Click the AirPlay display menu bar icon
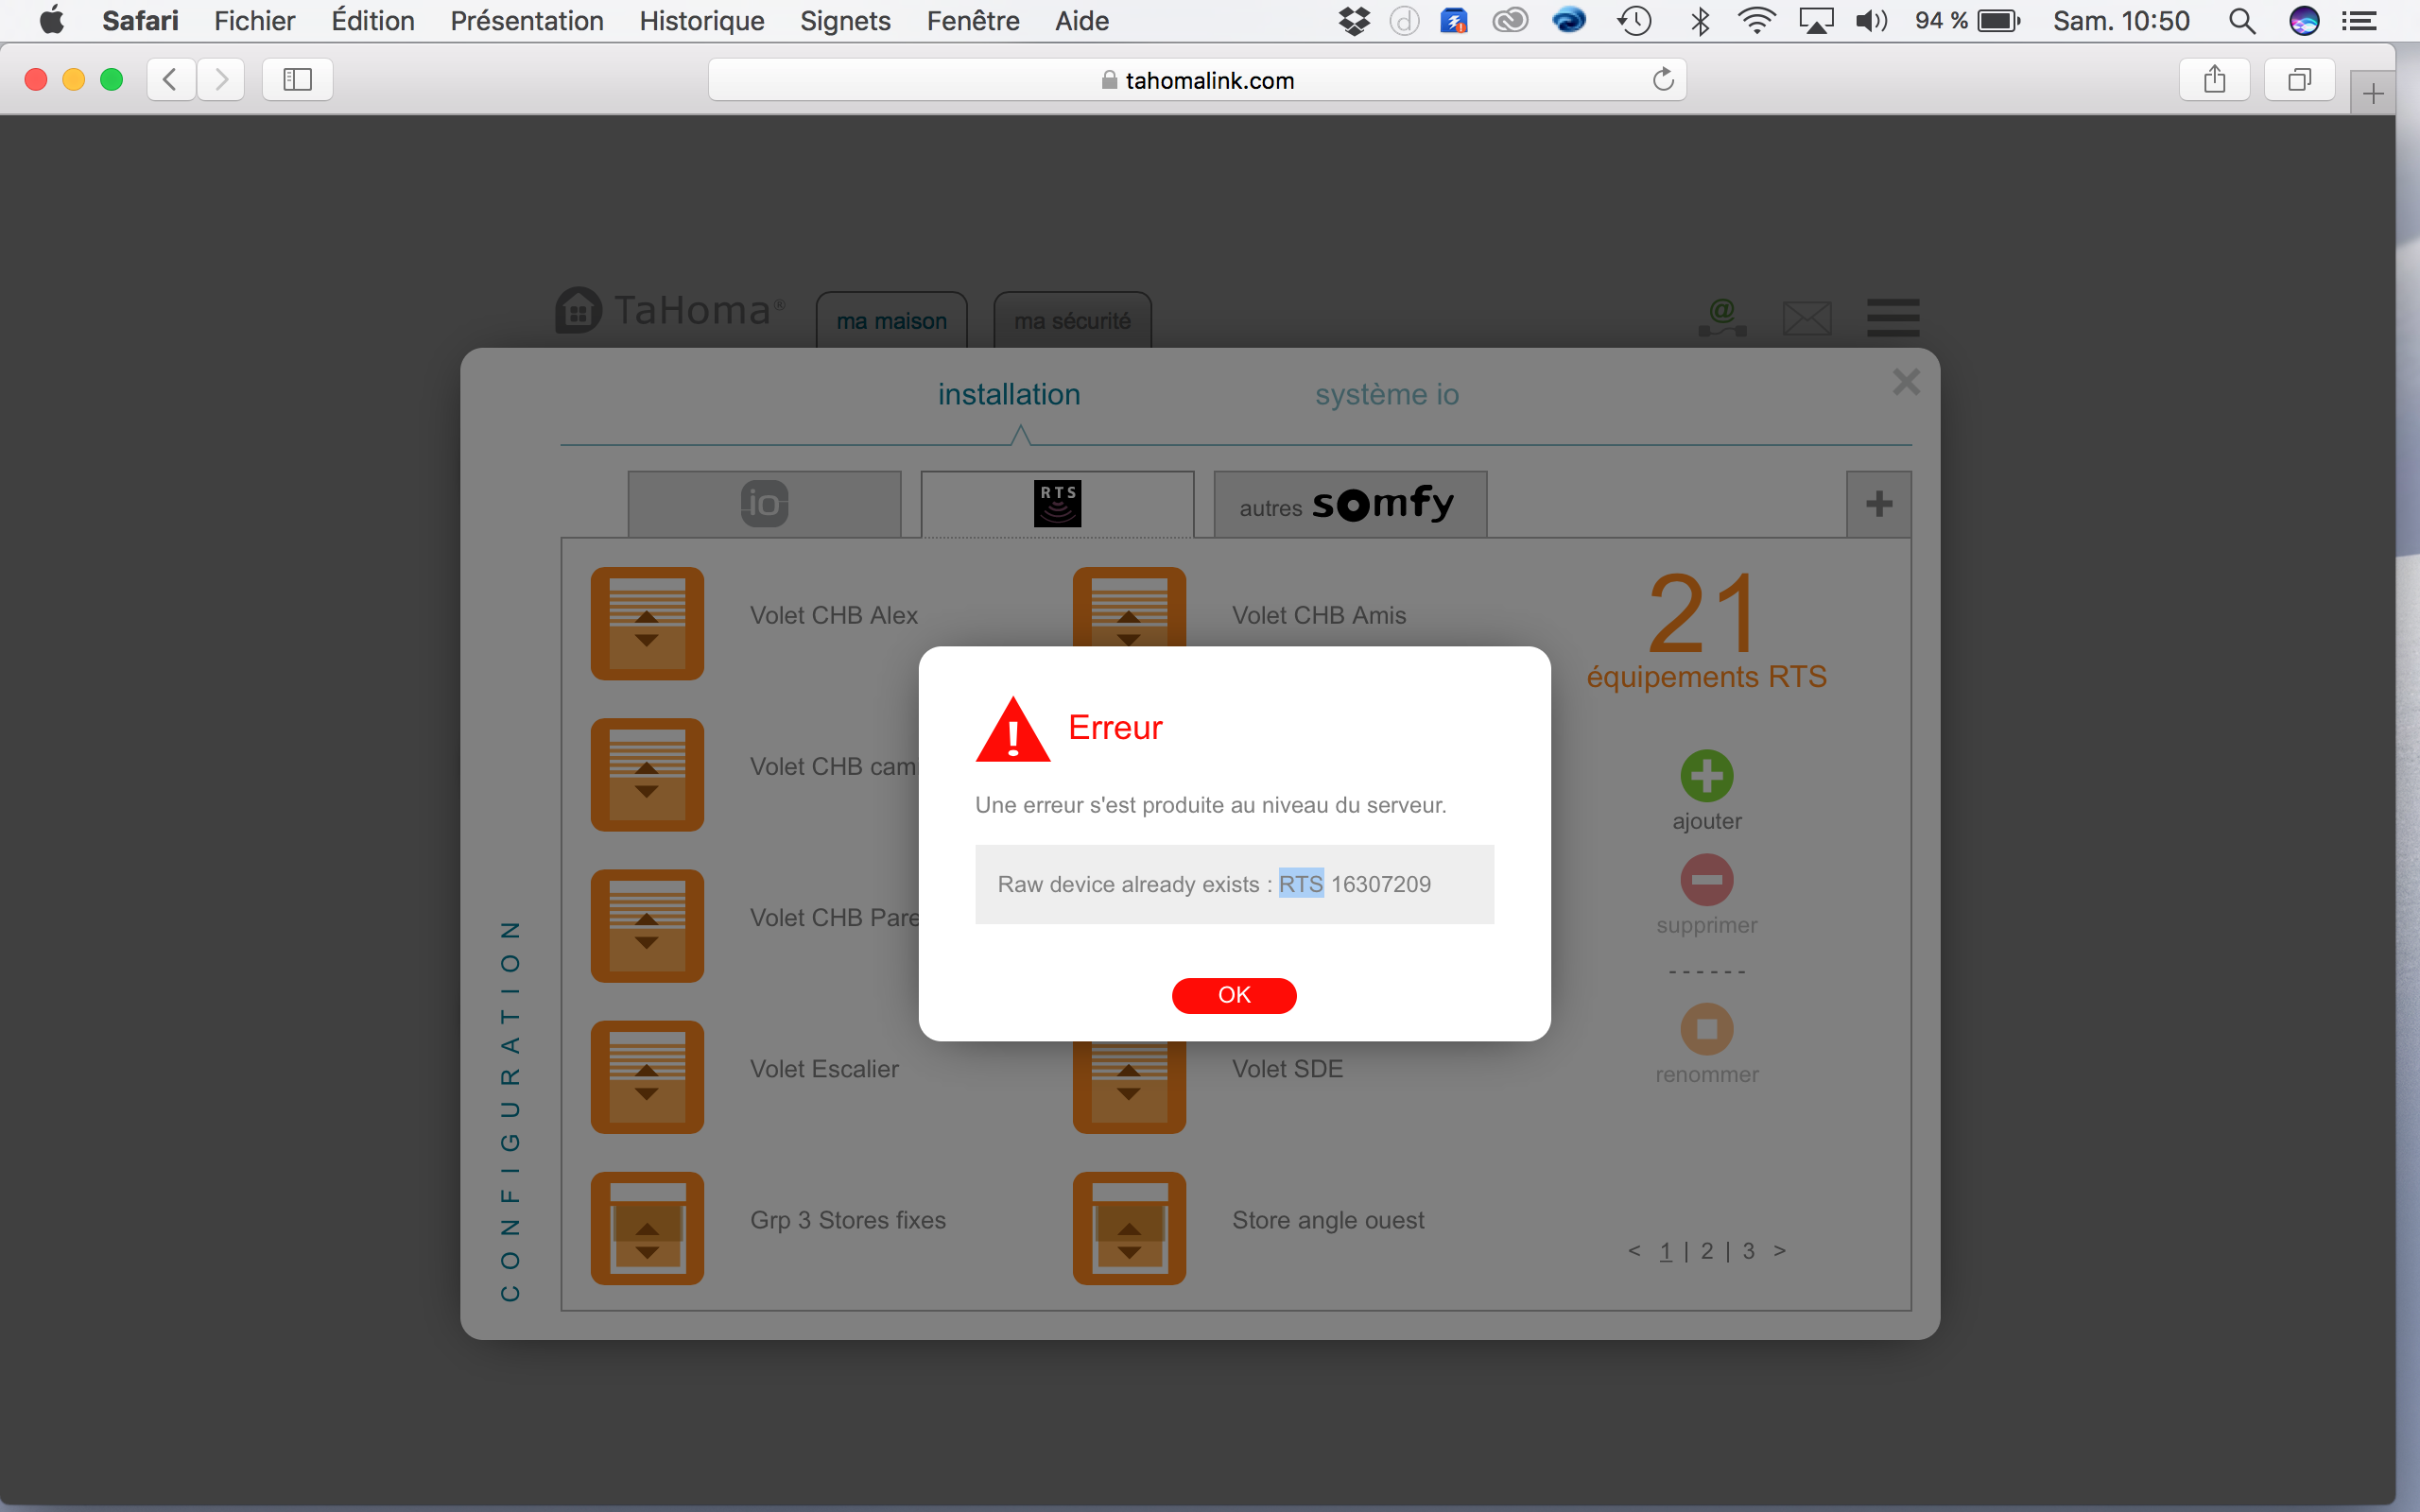This screenshot has height=1512, width=2420. [1815, 21]
